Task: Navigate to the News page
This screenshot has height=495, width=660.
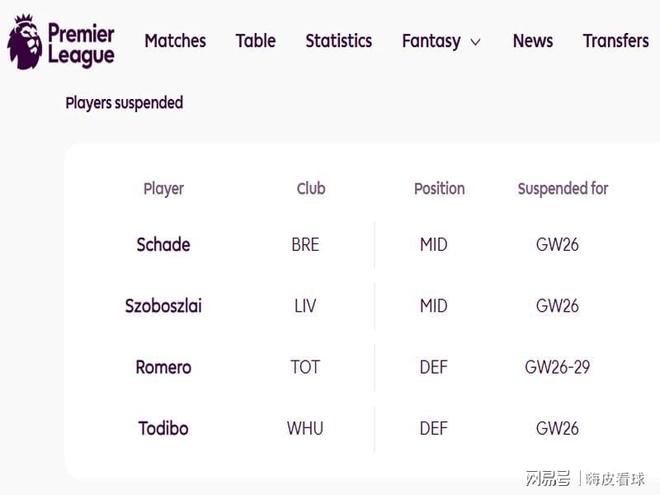Action: click(x=532, y=41)
